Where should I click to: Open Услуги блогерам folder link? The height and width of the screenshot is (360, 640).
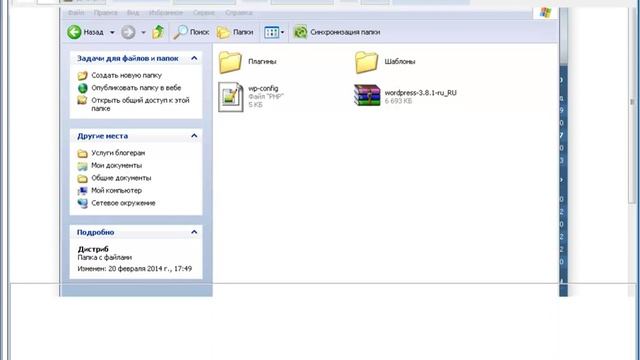coord(118,153)
